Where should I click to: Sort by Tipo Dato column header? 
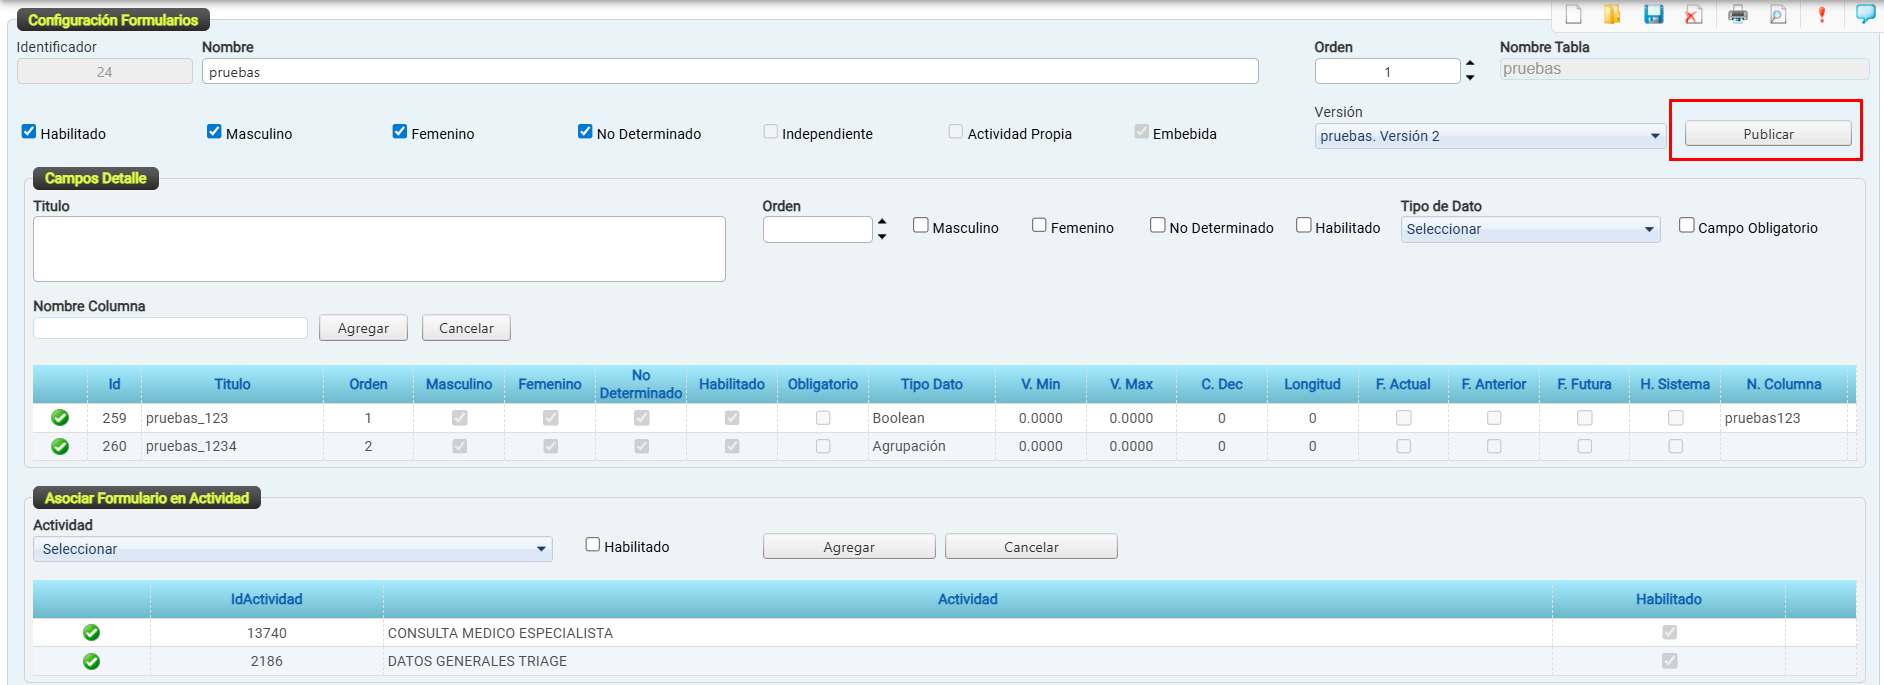click(931, 384)
